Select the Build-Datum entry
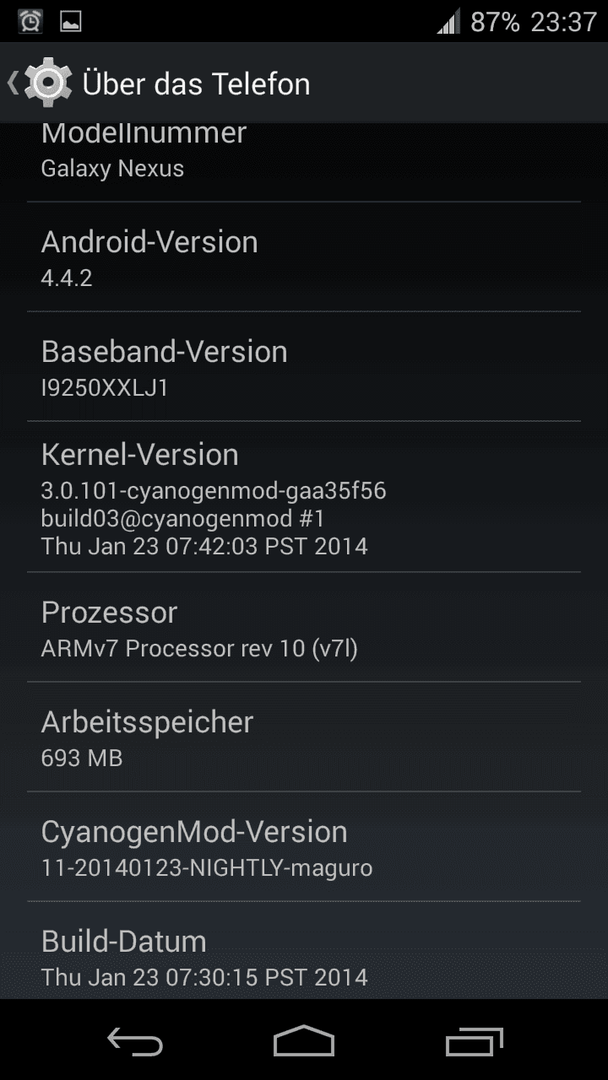The width and height of the screenshot is (608, 1080). [304, 951]
